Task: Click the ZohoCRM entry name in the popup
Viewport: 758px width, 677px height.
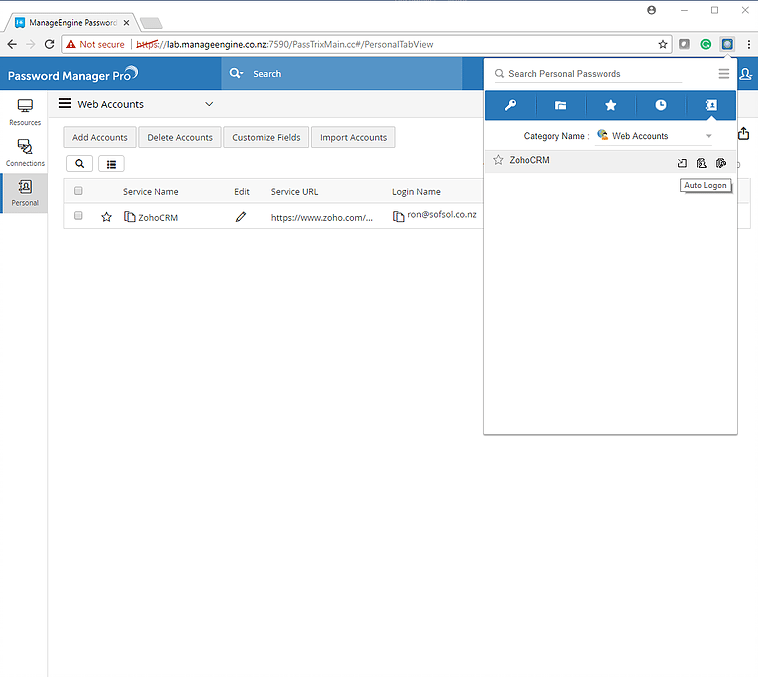Action: 529,160
